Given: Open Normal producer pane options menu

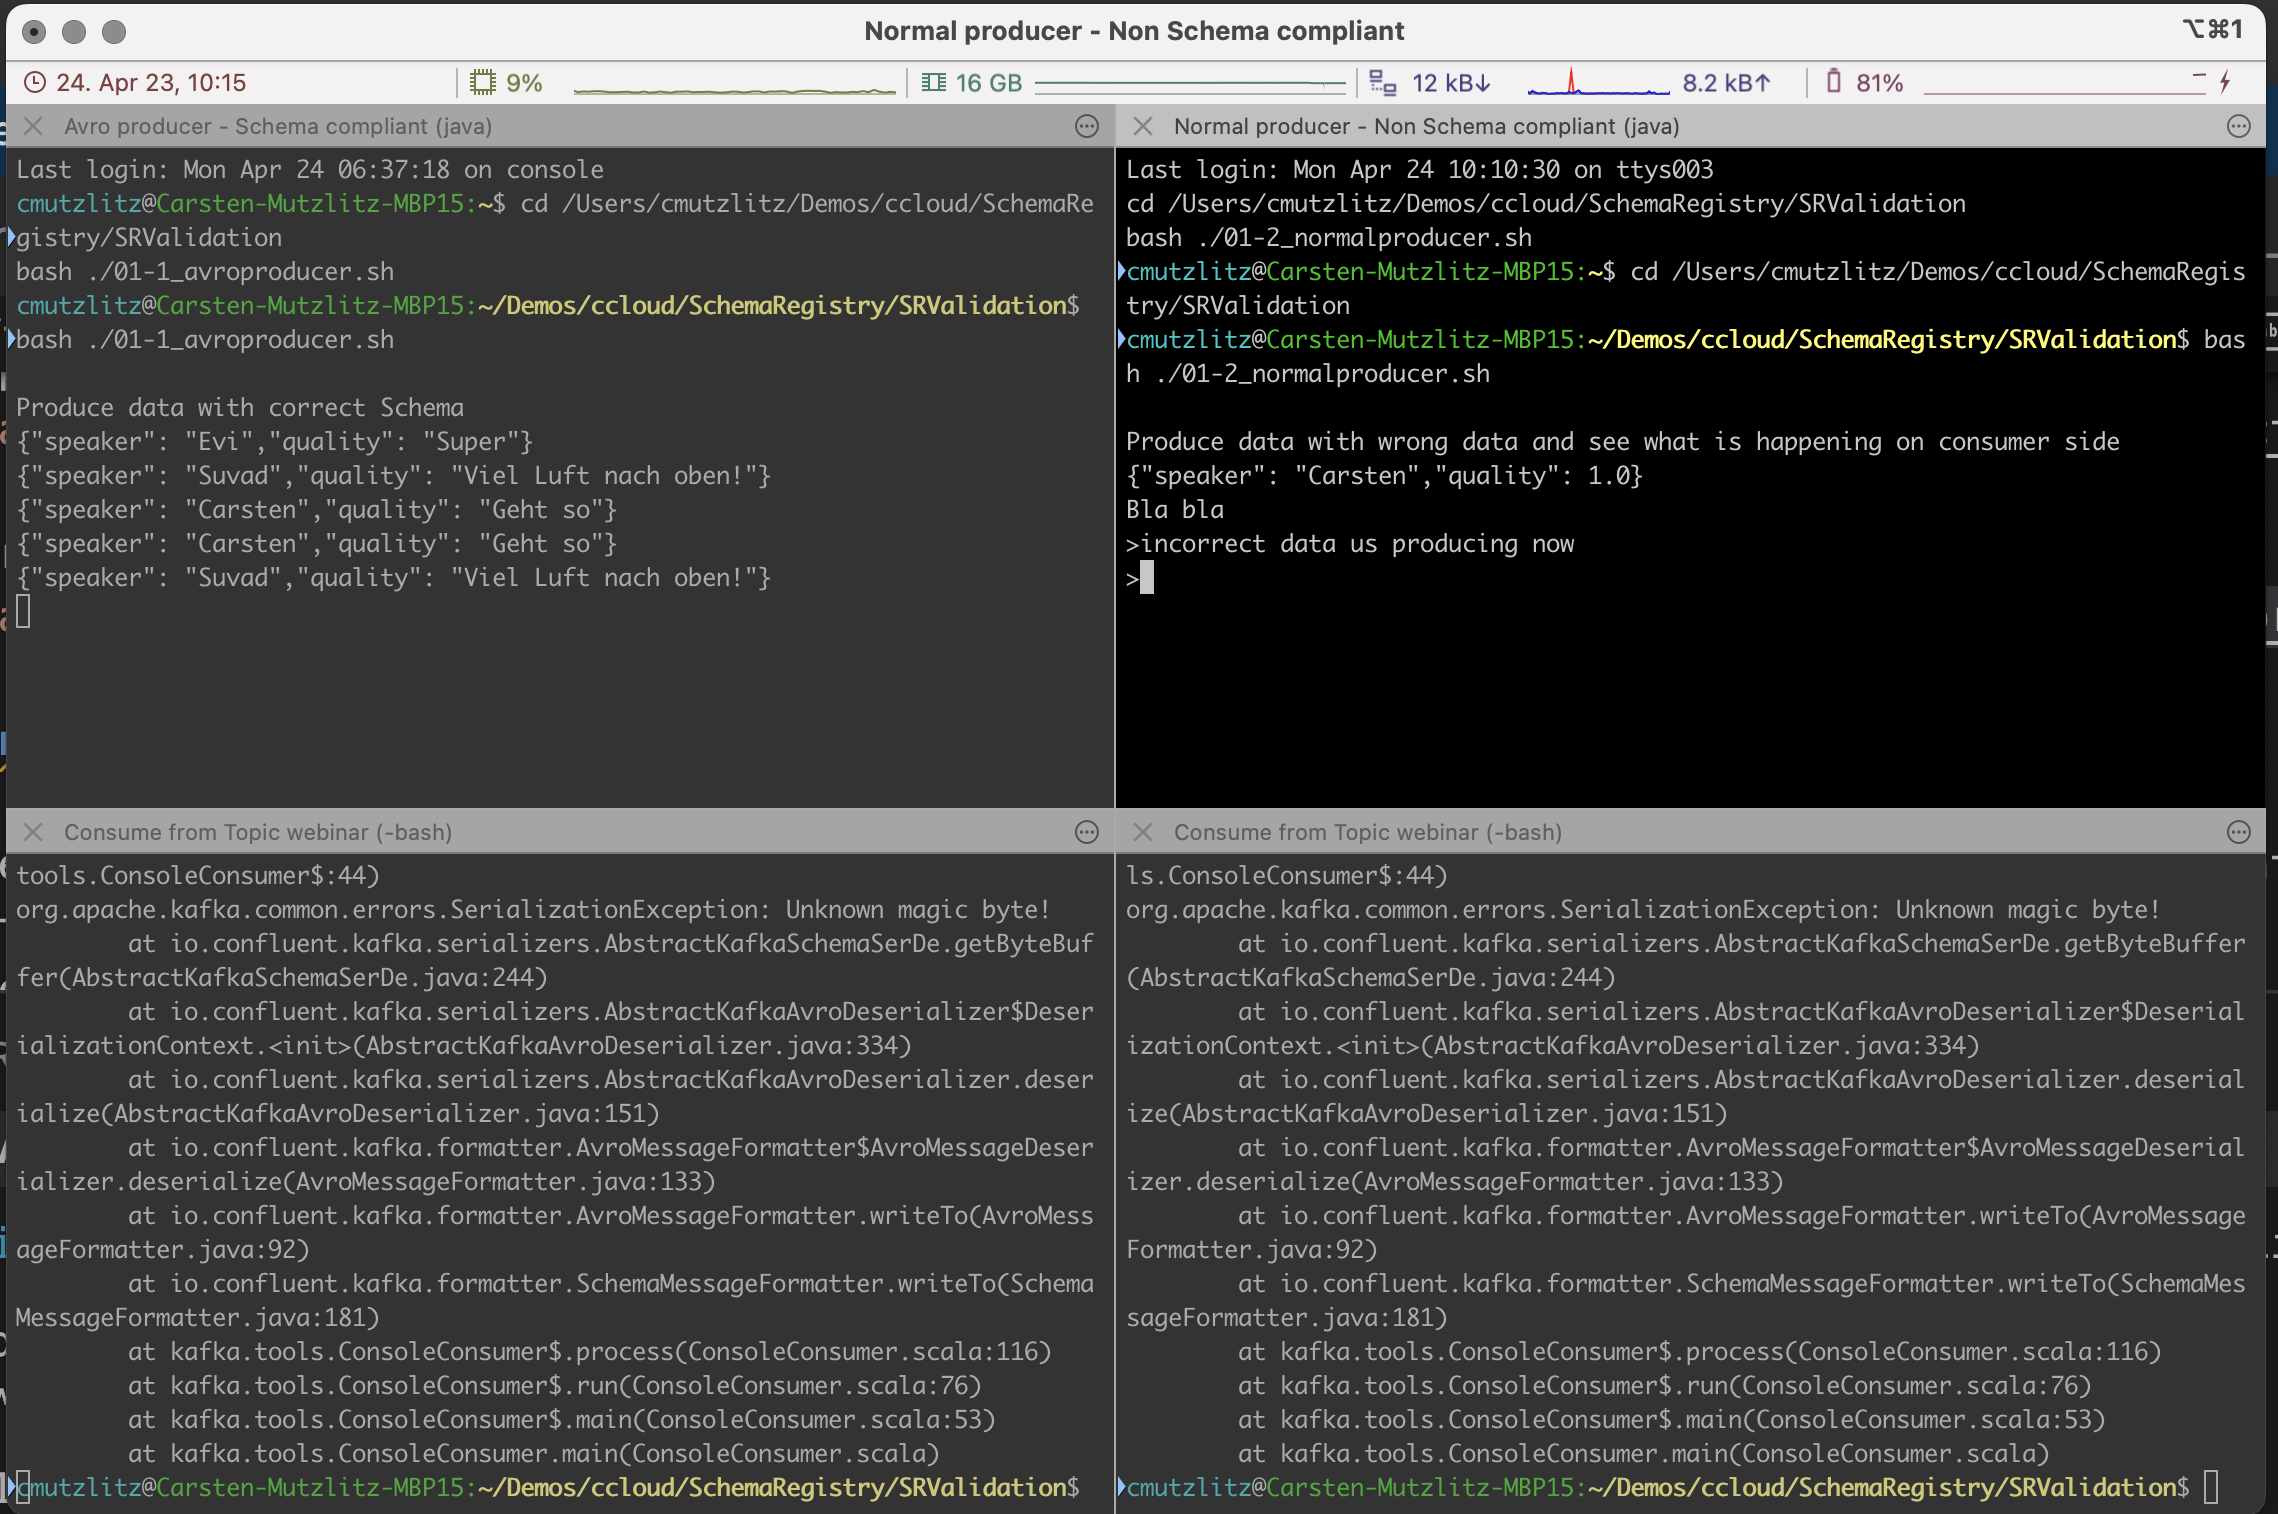Looking at the screenshot, I should 2239,126.
